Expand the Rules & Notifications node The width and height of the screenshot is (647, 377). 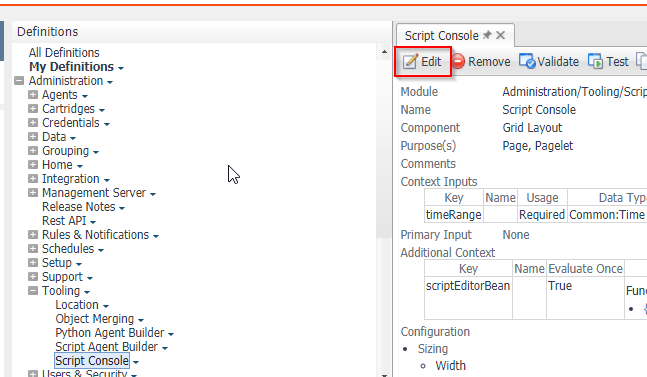33,235
